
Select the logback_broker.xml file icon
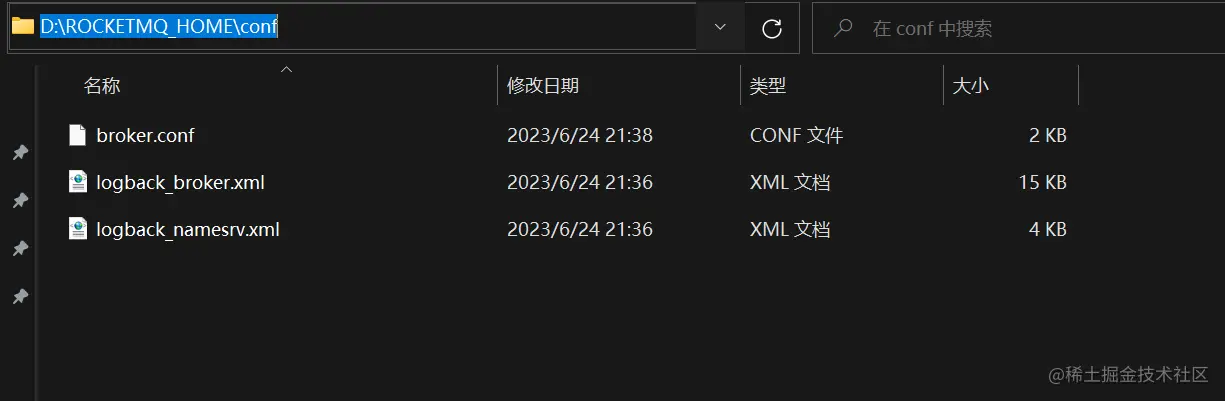77,182
